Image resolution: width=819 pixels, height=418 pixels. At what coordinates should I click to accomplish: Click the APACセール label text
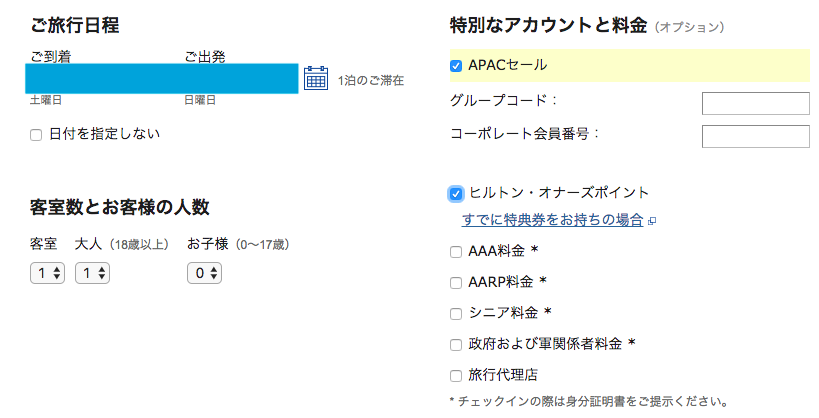(x=508, y=65)
